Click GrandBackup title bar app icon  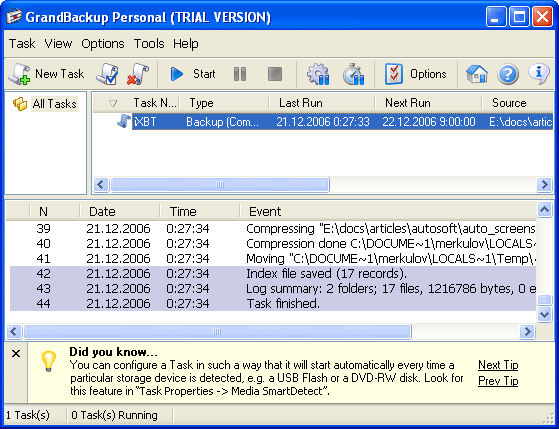pos(14,16)
